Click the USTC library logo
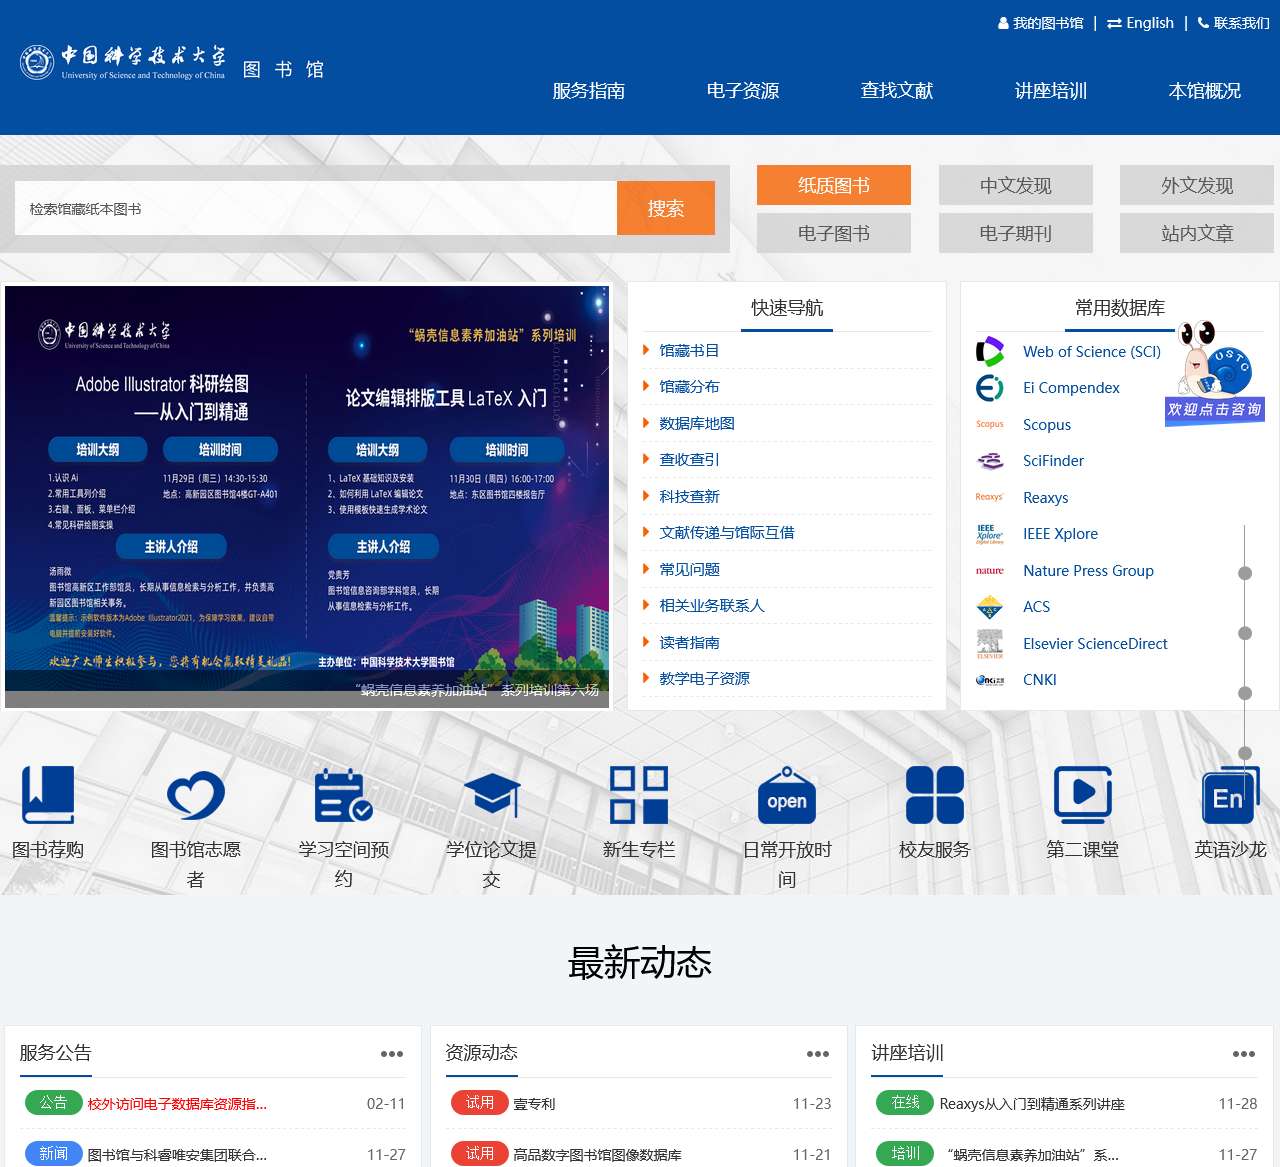 click(172, 64)
